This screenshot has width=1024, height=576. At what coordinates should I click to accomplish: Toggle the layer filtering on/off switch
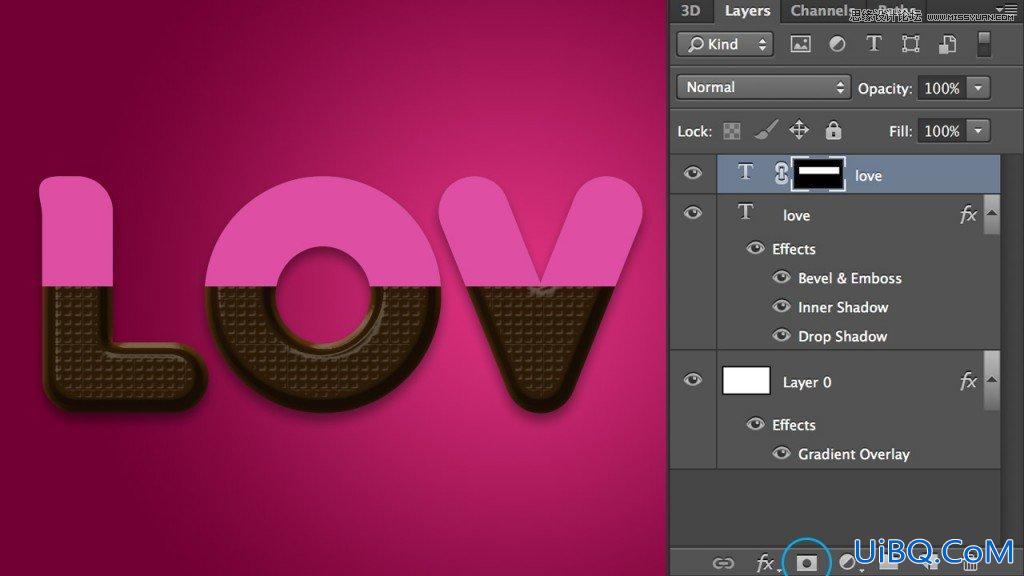[984, 44]
